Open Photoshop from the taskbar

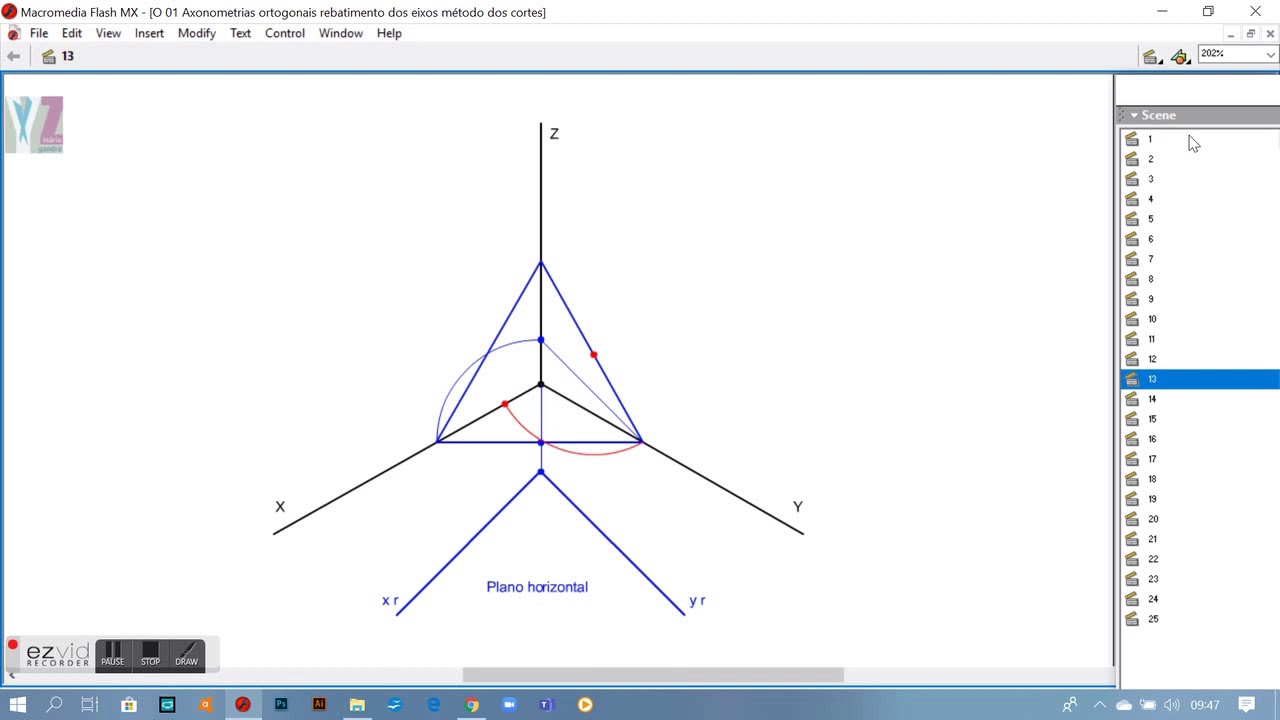coord(281,705)
